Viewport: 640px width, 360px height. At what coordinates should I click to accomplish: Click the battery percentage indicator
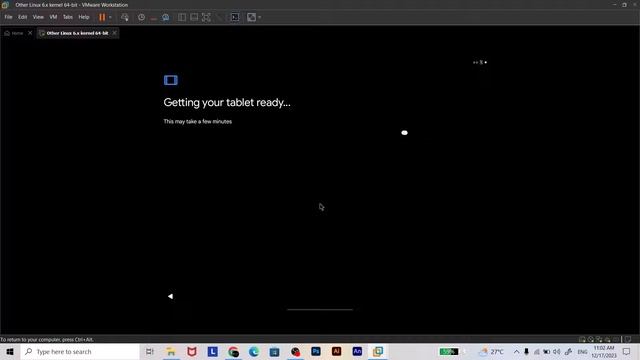pyautogui.click(x=449, y=351)
